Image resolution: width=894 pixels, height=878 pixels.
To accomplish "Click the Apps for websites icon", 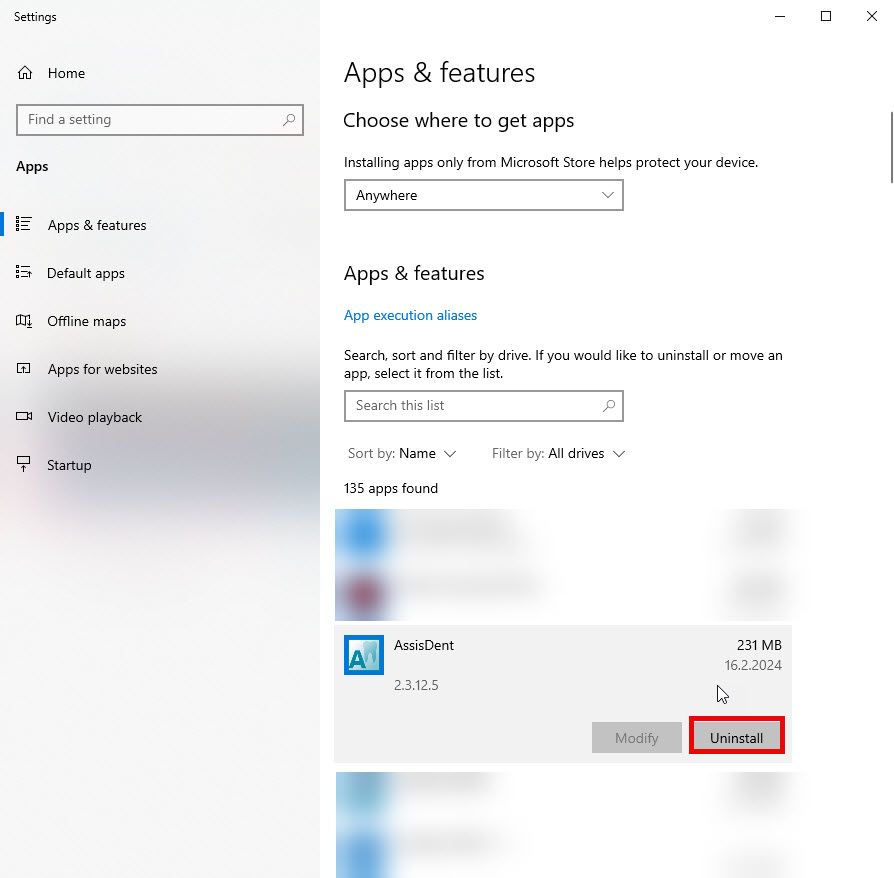I will pyautogui.click(x=23, y=368).
